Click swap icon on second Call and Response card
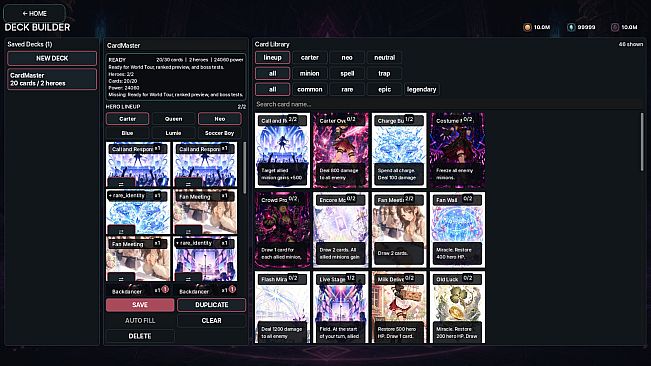This screenshot has width=651, height=366. [188, 184]
